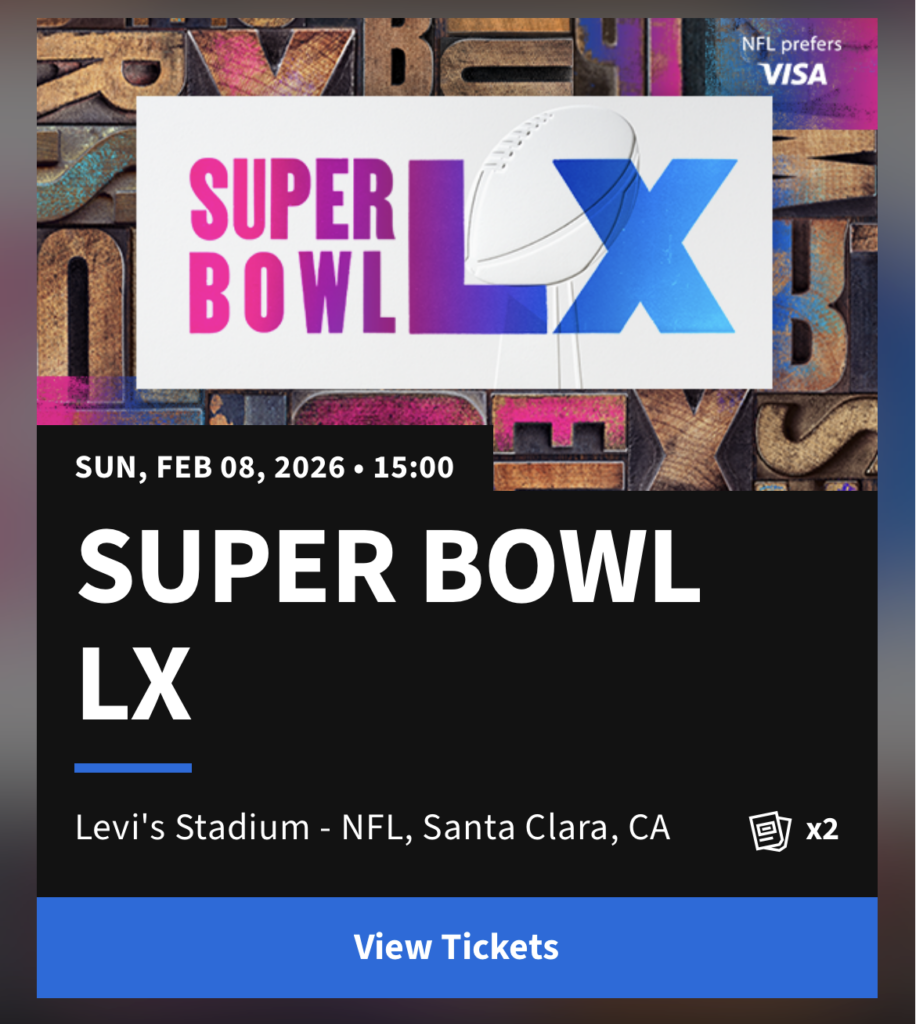The width and height of the screenshot is (916, 1024).
Task: Select the x2 ticket count
Action: (x=822, y=830)
